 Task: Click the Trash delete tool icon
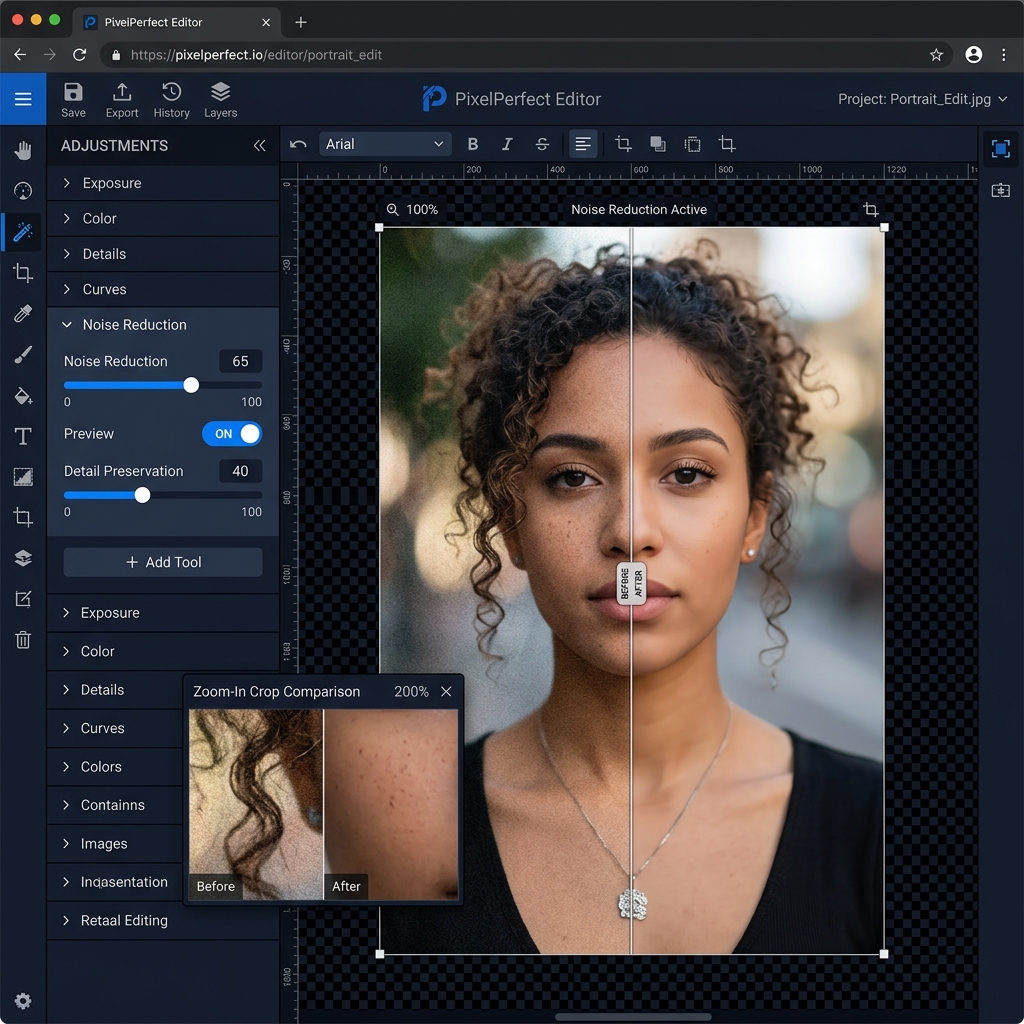[x=23, y=640]
